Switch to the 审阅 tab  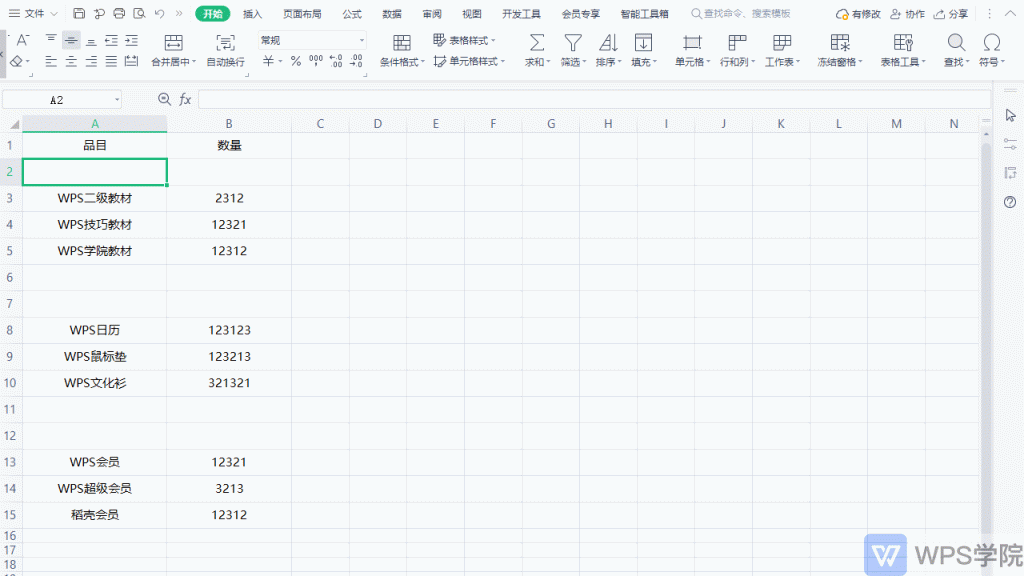pyautogui.click(x=432, y=14)
